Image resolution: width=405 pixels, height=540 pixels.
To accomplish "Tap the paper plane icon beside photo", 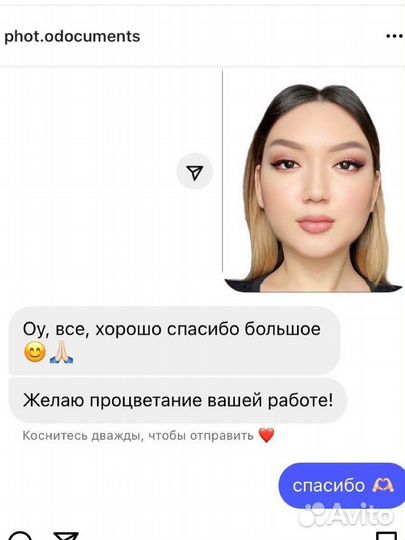I will coord(195,171).
